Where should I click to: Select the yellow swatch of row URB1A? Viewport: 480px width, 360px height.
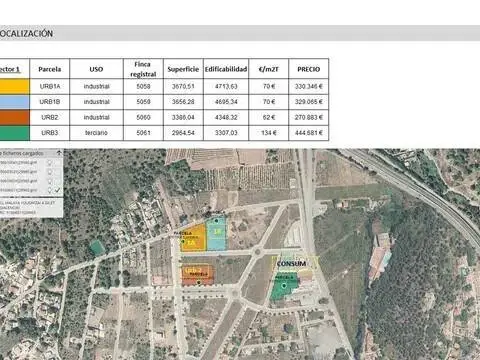pos(14,86)
